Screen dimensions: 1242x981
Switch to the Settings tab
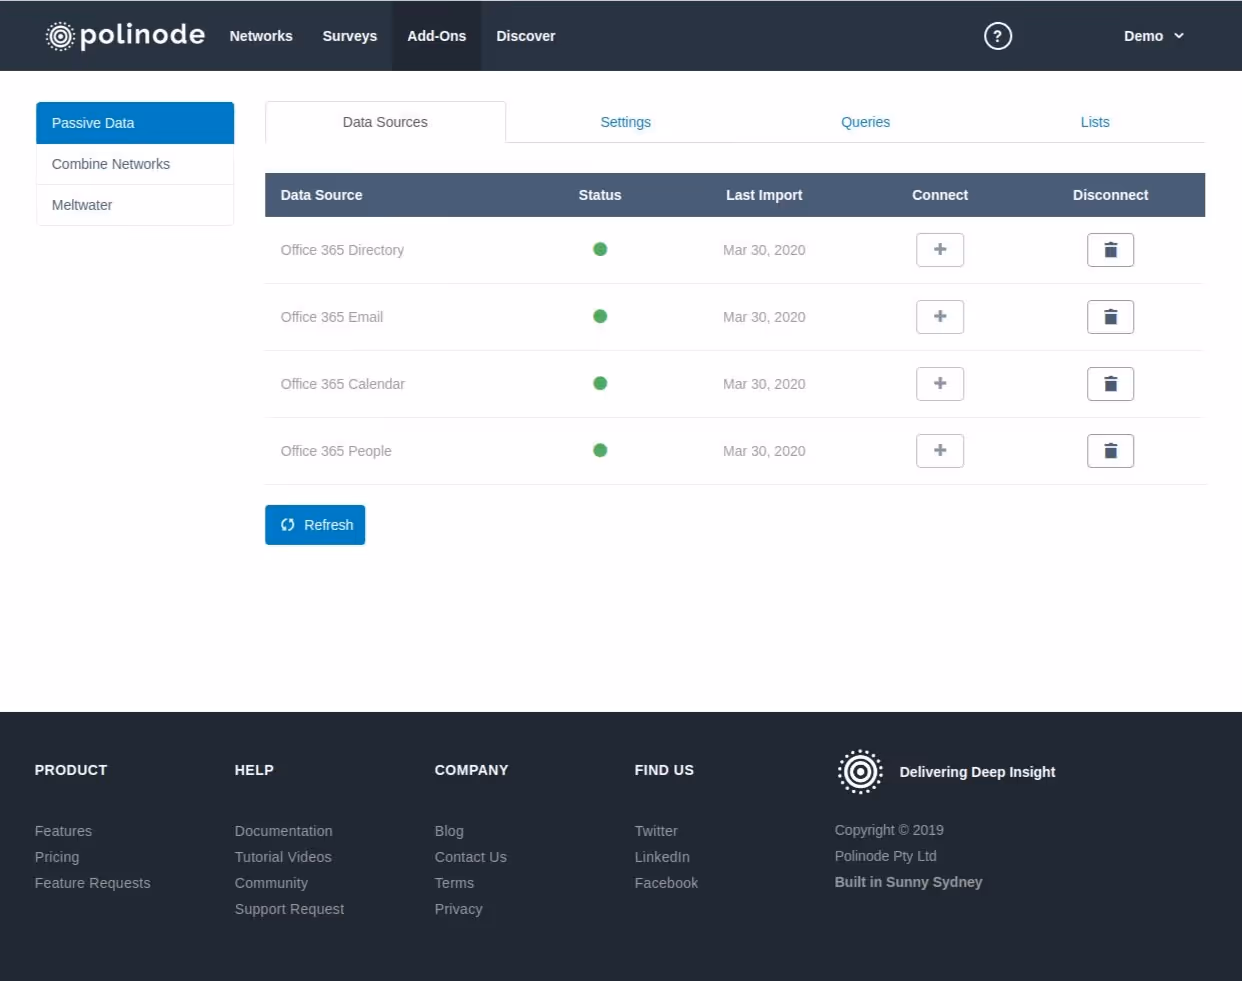[625, 122]
